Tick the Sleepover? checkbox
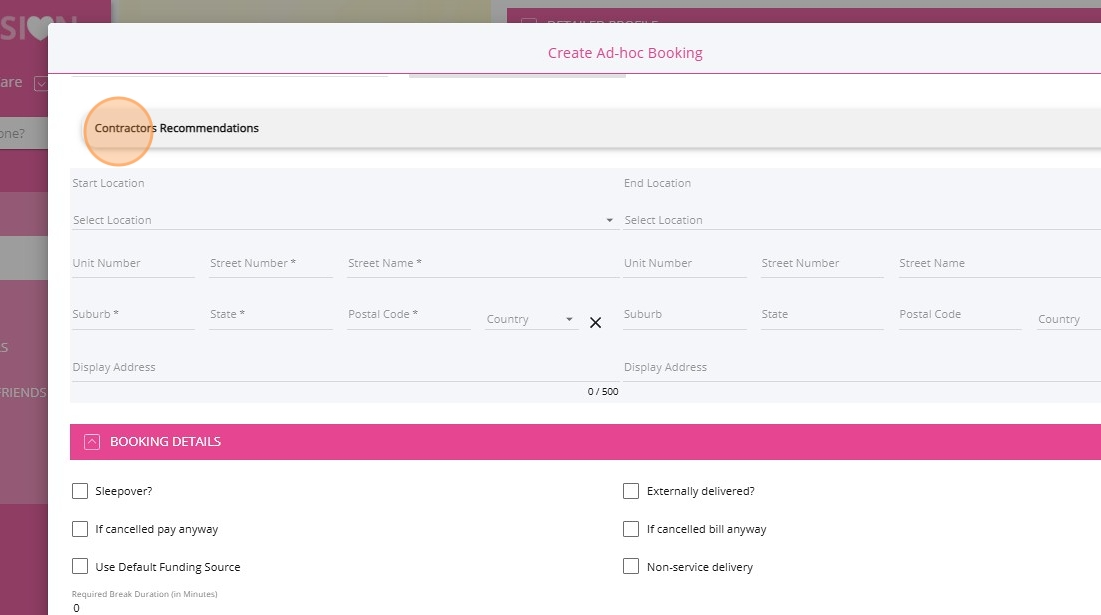Image resolution: width=1101 pixels, height=615 pixels. click(x=80, y=491)
